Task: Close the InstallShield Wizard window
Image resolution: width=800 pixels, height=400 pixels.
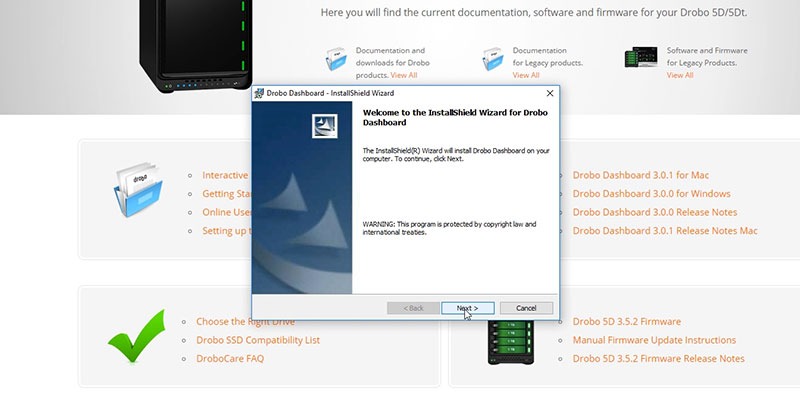Action: (x=549, y=93)
